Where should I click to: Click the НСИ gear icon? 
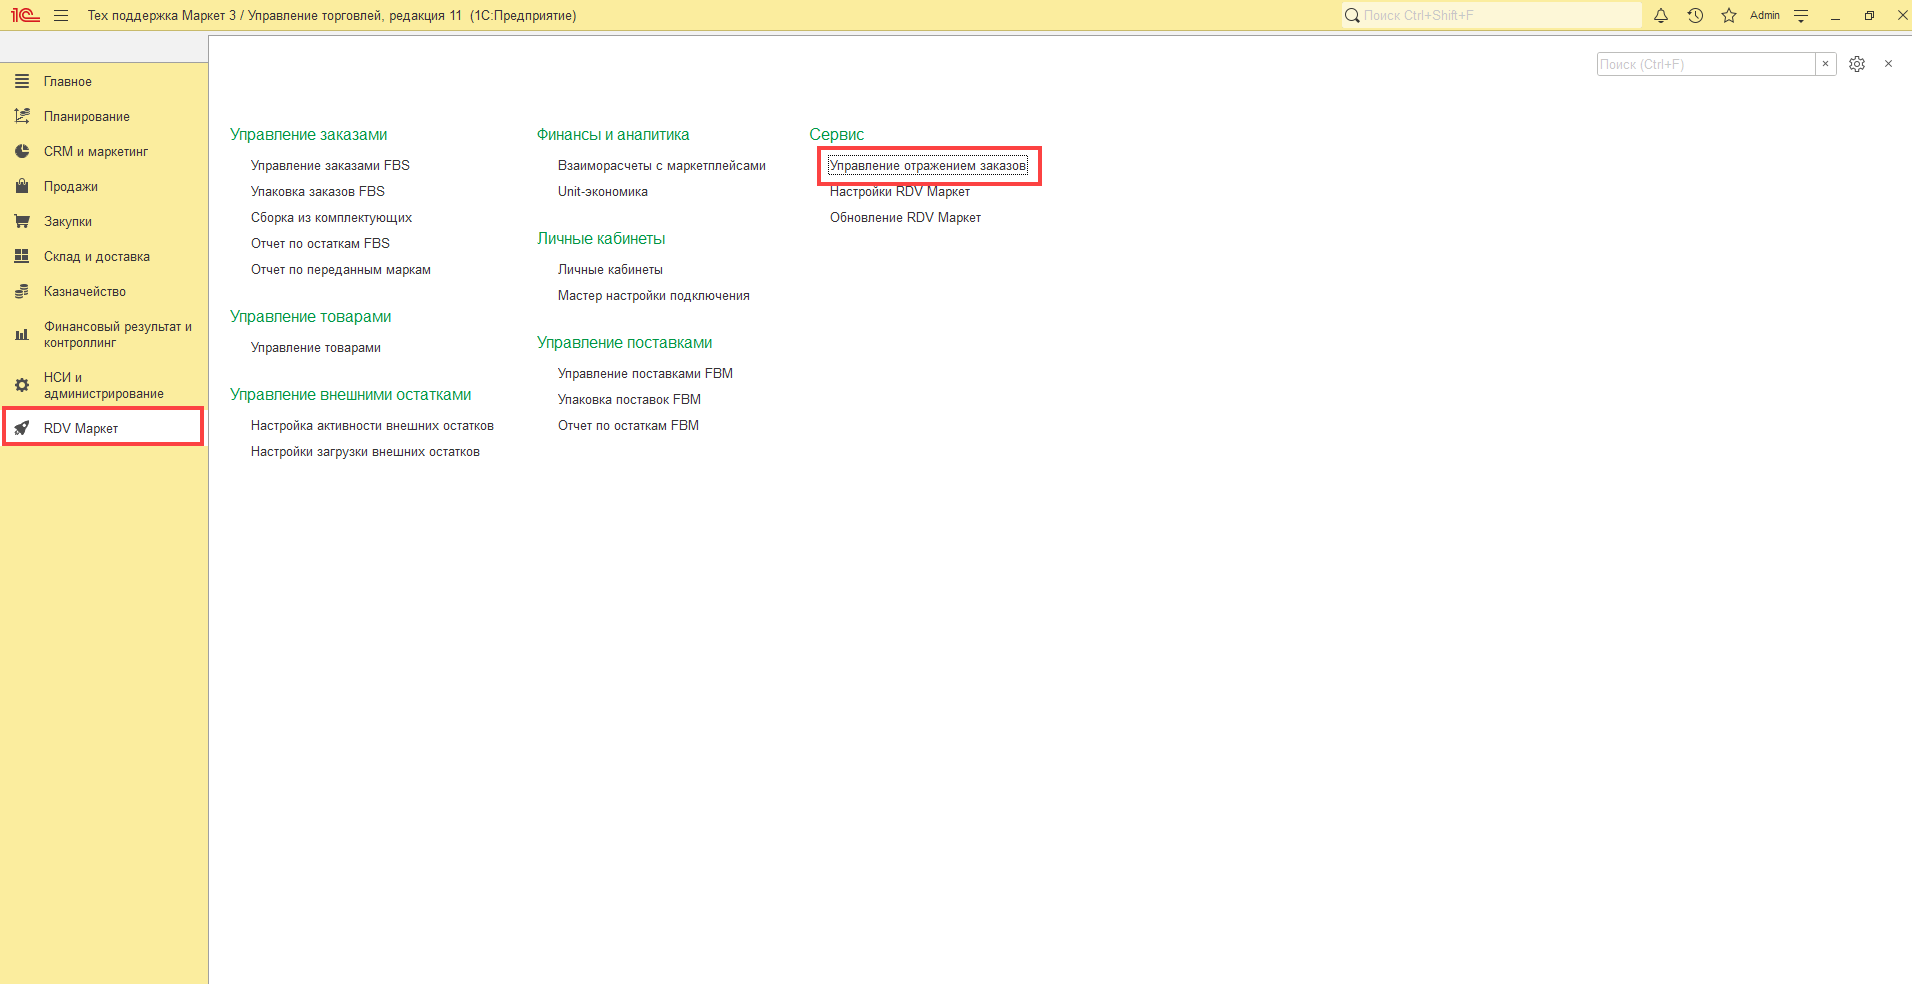click(x=22, y=385)
